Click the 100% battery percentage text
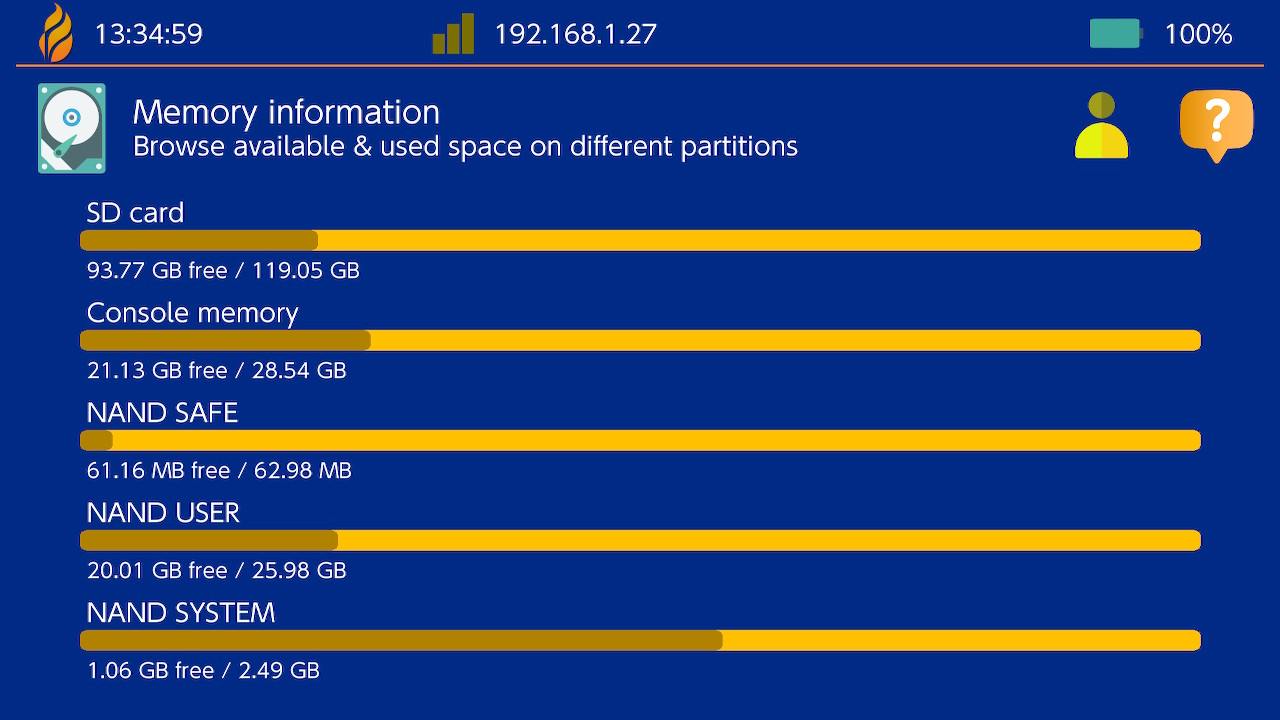Viewport: 1280px width, 720px height. (x=1197, y=34)
